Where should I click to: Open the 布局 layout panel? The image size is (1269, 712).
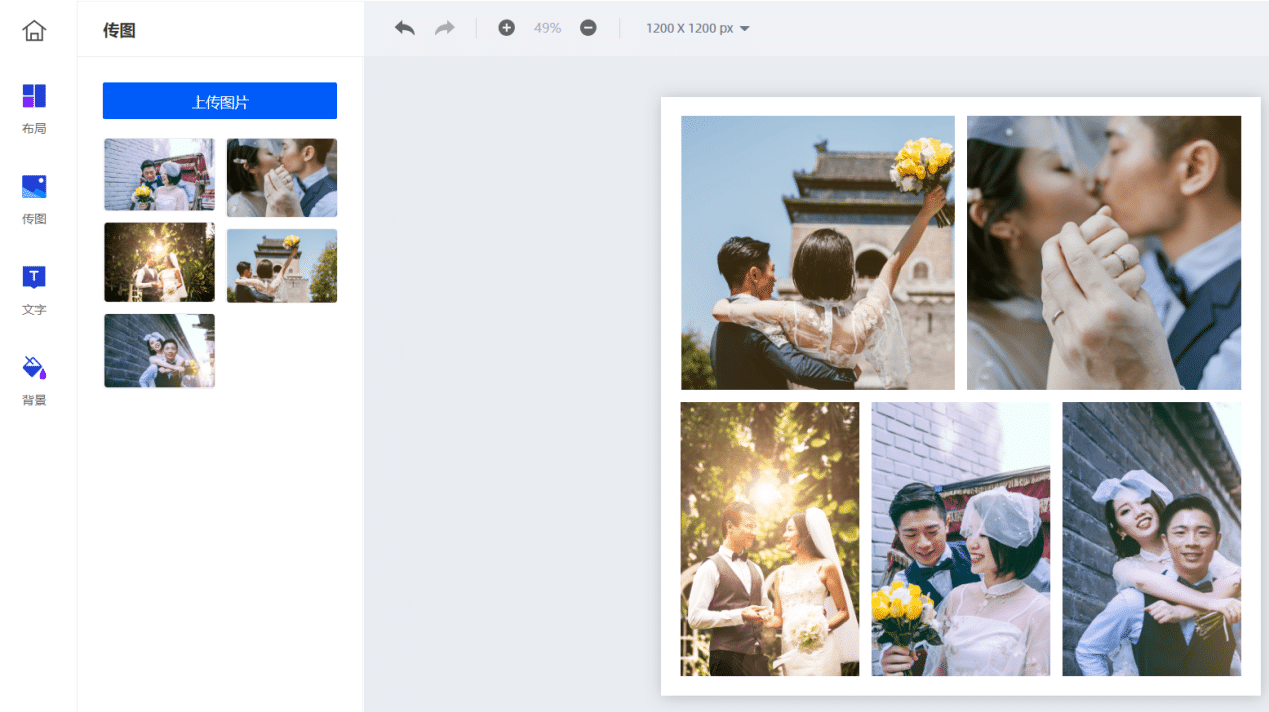point(34,108)
